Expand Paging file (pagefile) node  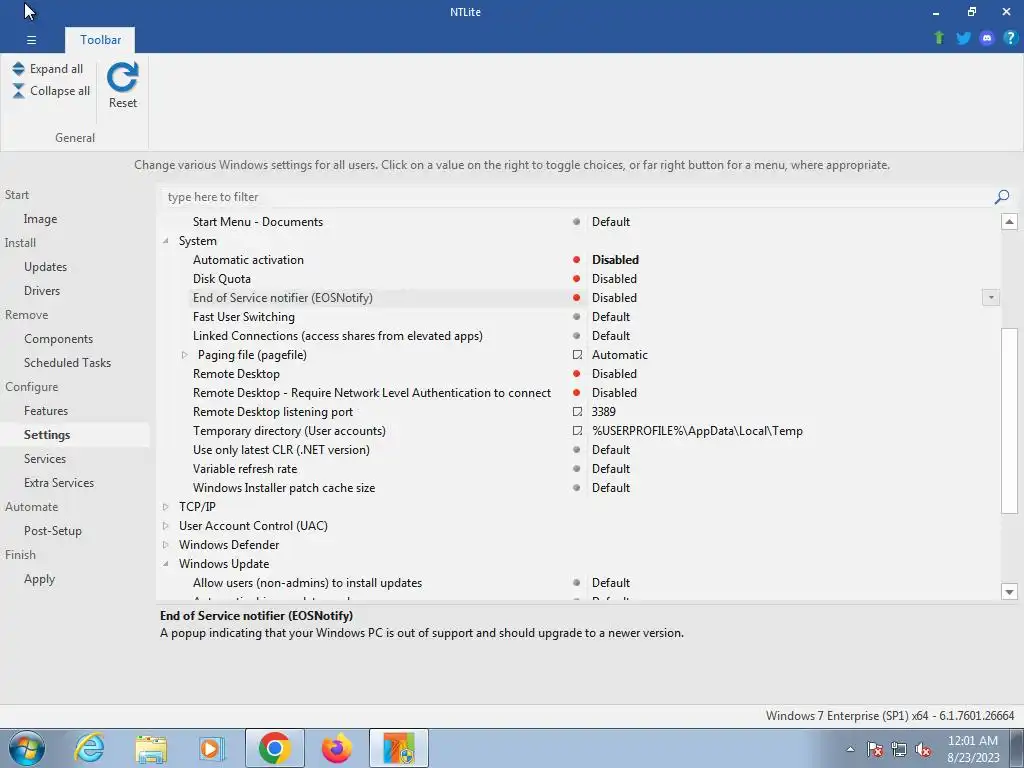coord(184,355)
